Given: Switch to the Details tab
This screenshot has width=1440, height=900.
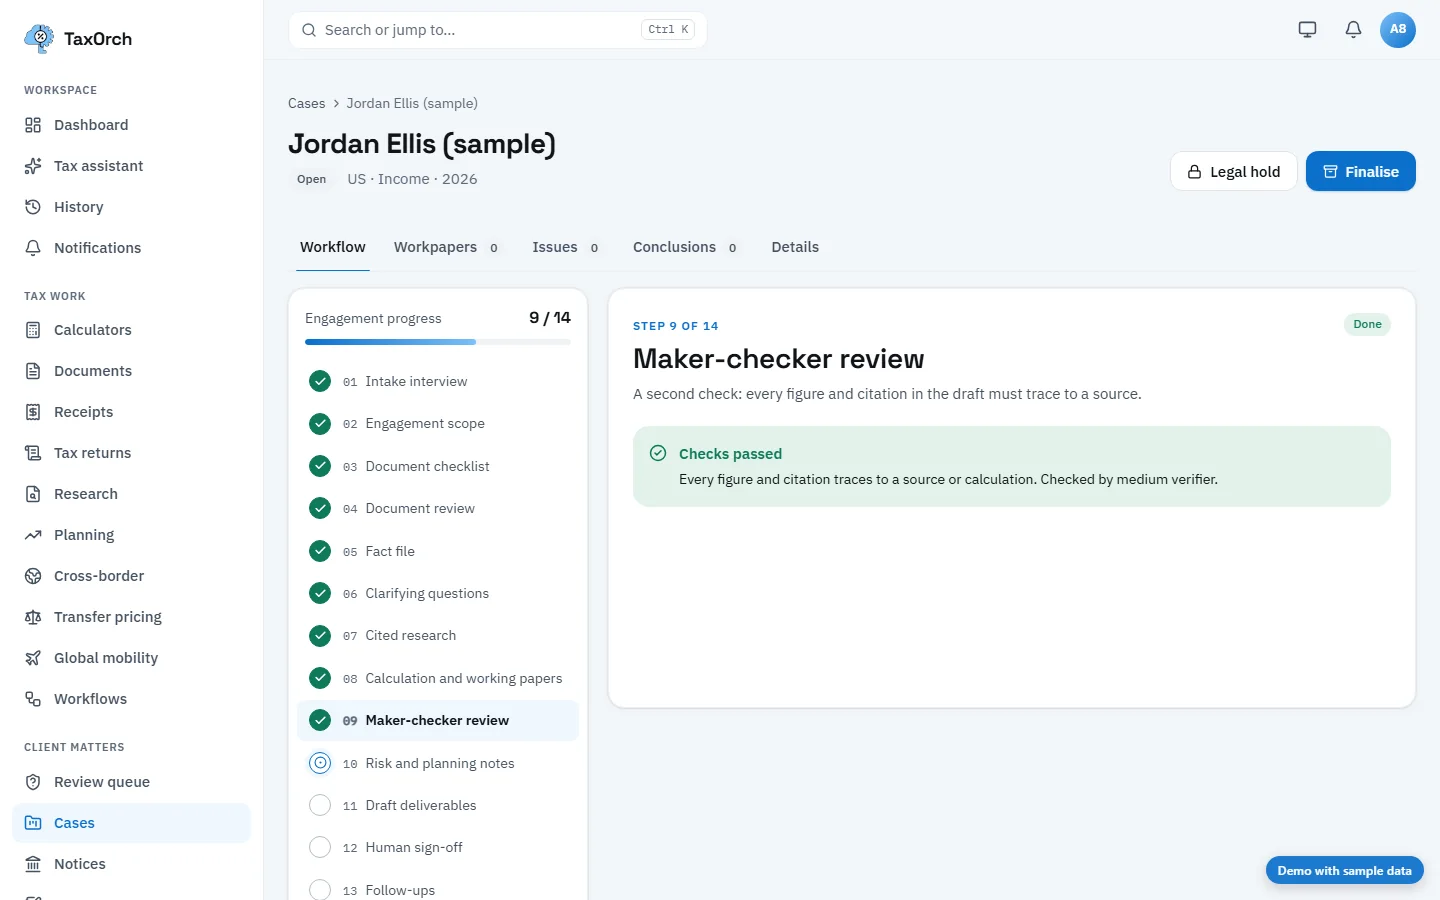Looking at the screenshot, I should pyautogui.click(x=795, y=247).
